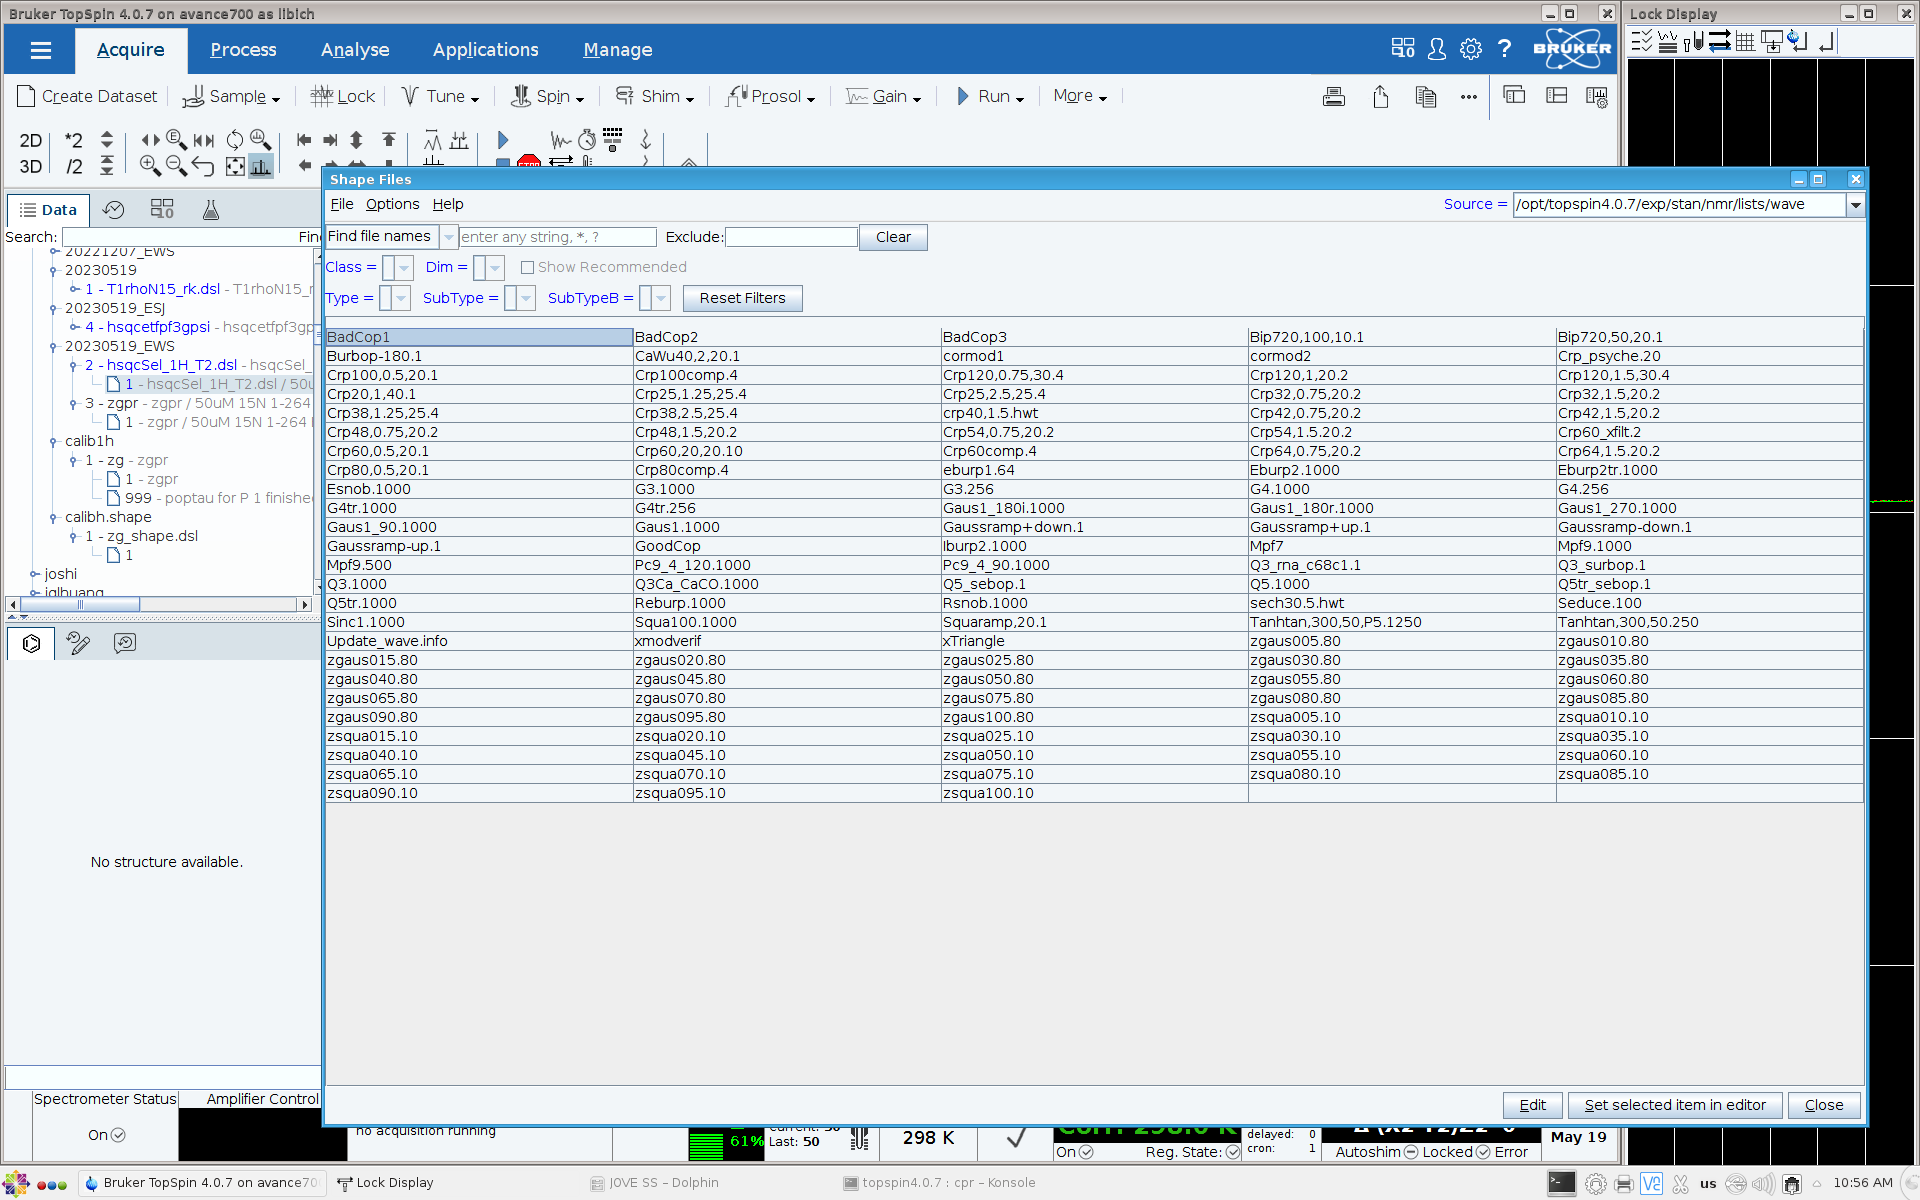
Task: Click the Exclude text input field
Action: [791, 237]
